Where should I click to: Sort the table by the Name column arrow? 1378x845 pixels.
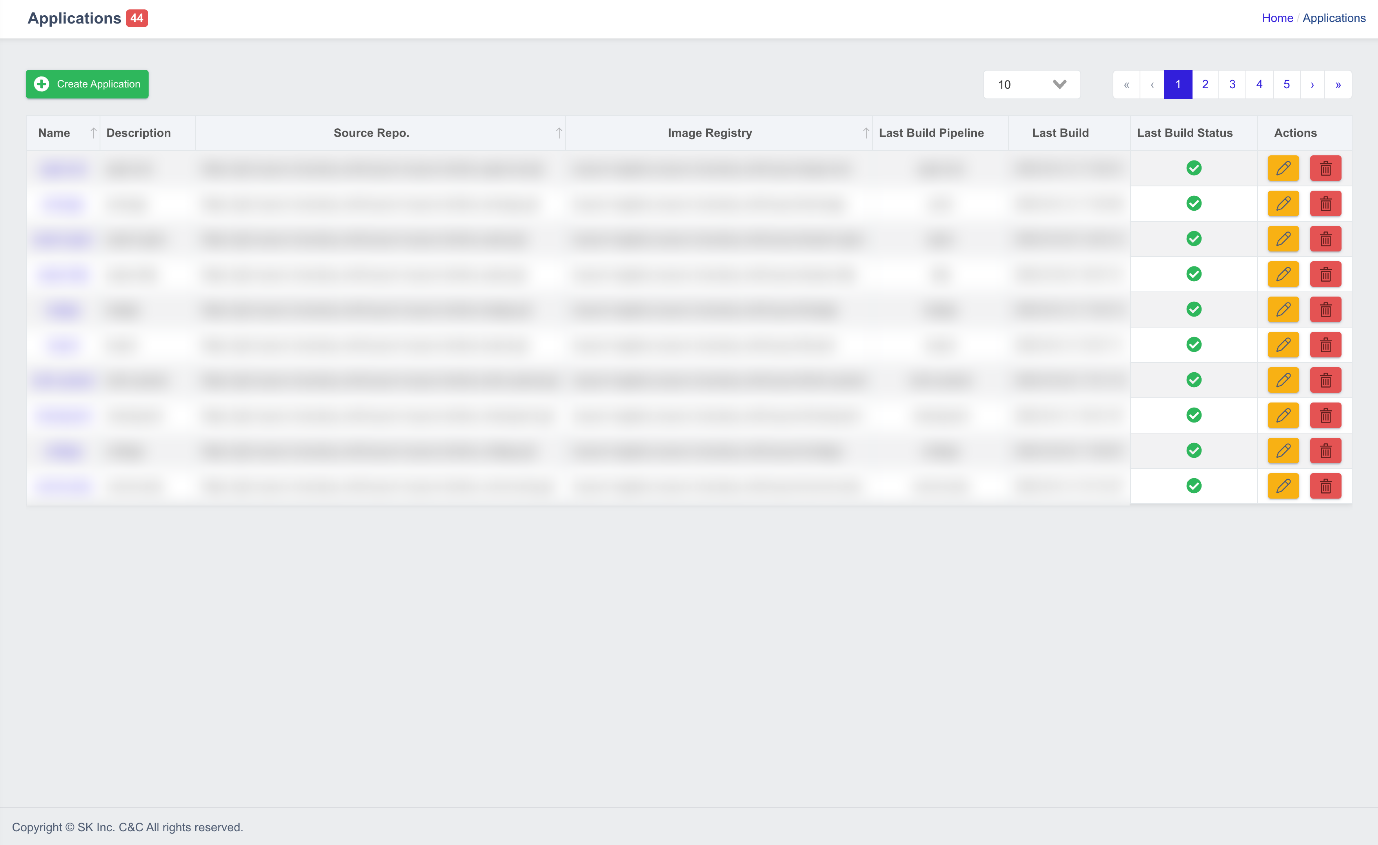(94, 133)
